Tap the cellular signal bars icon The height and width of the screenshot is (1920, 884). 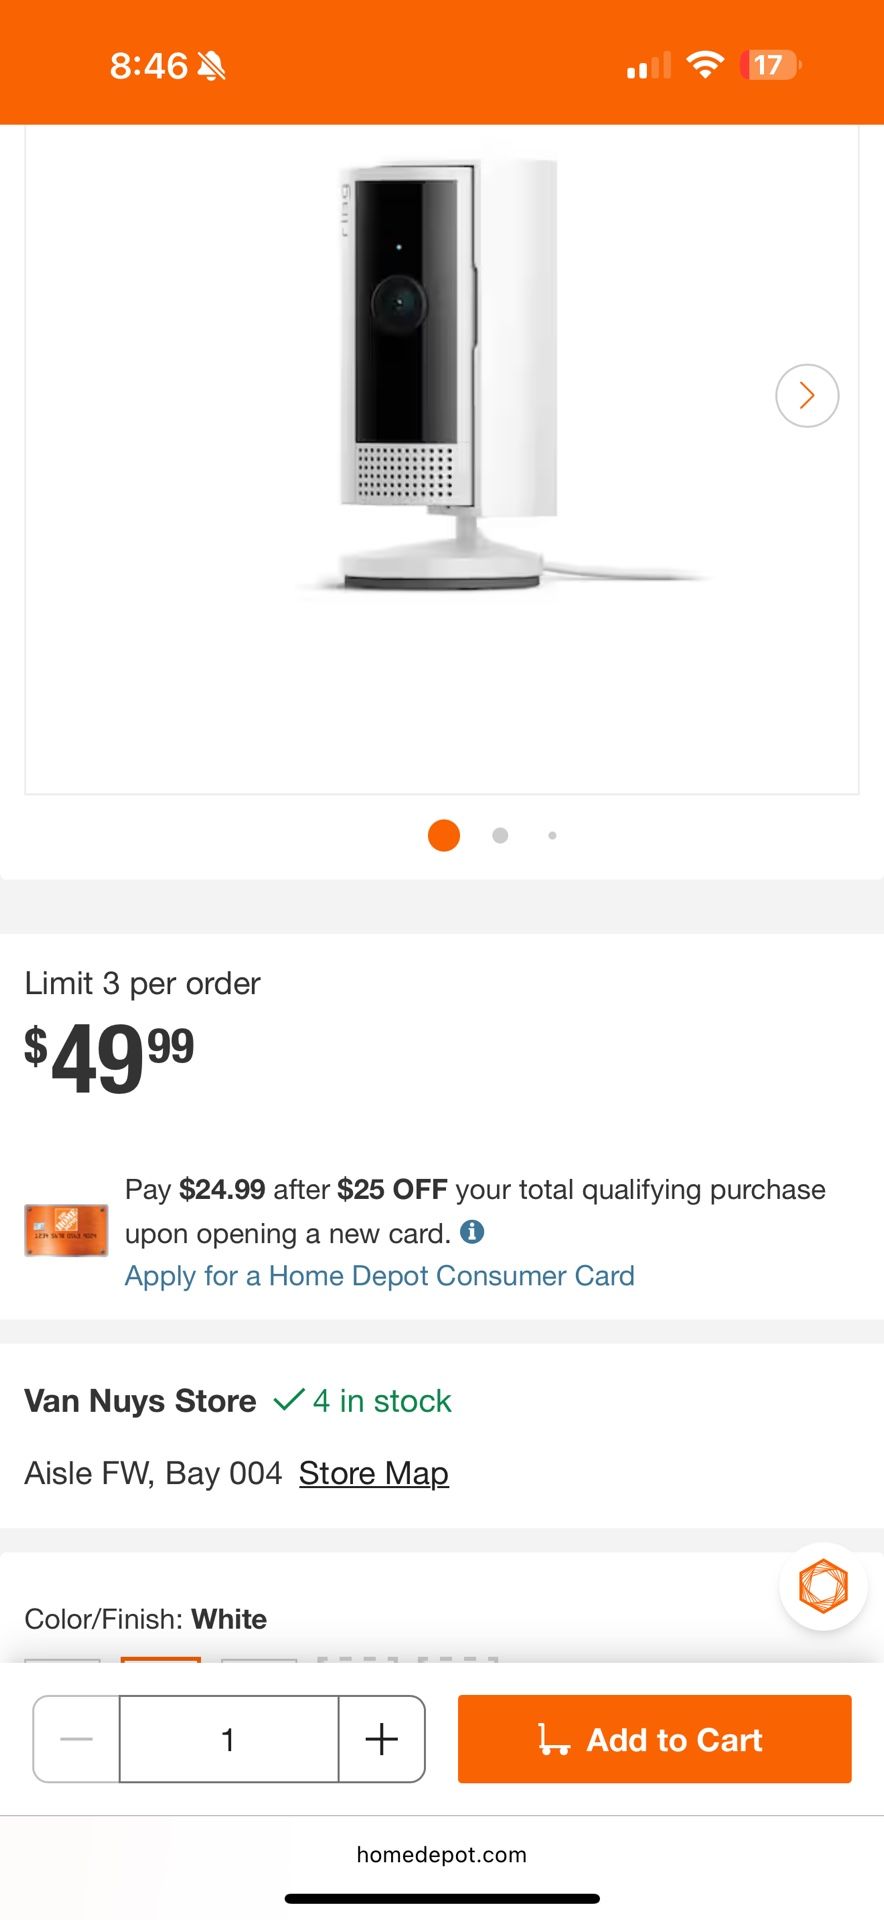(x=648, y=67)
